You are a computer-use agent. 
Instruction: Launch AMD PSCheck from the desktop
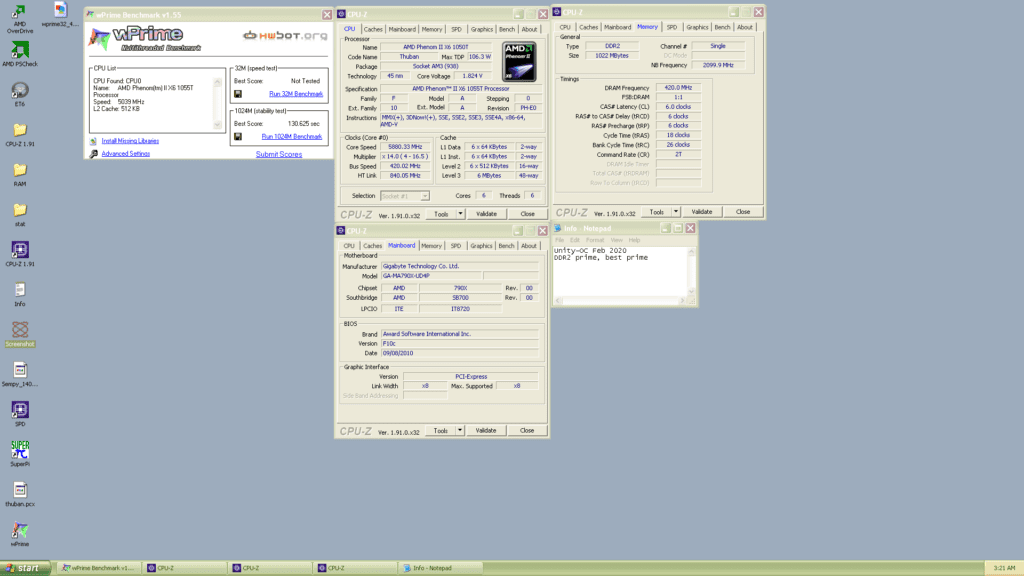pos(20,54)
